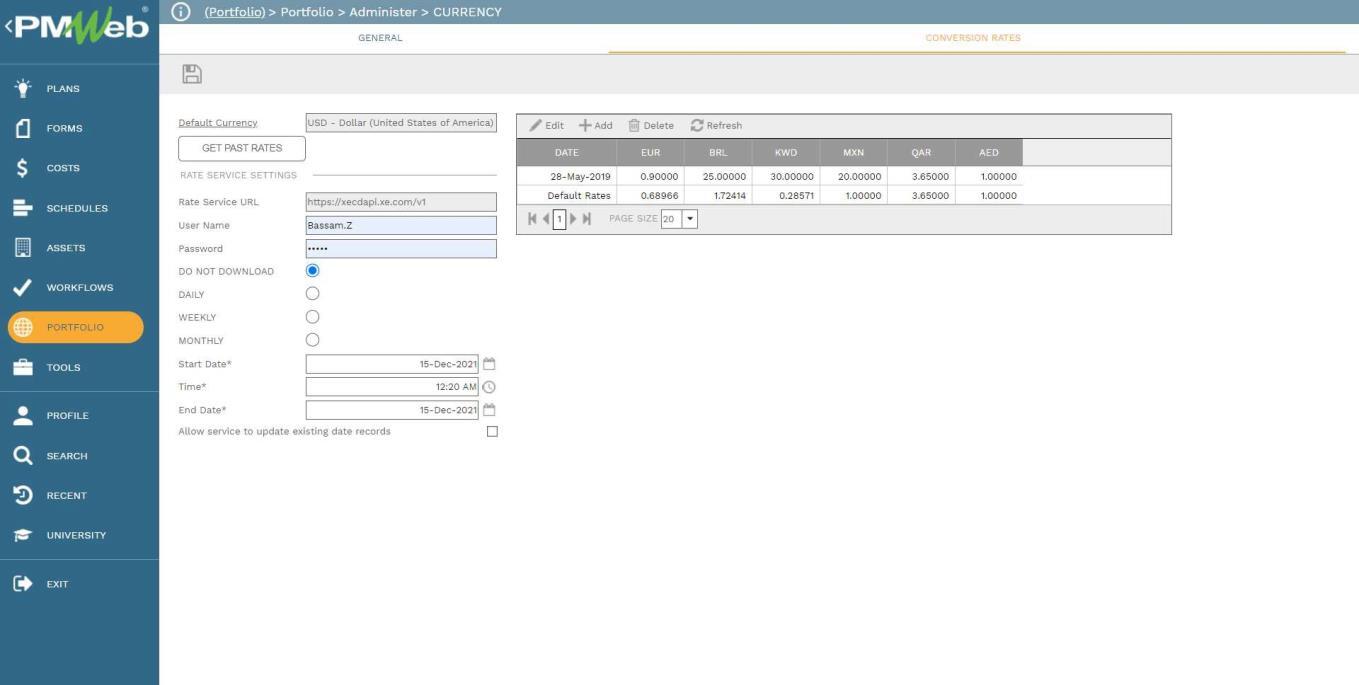Click the Password field
The width and height of the screenshot is (1359, 685).
pos(401,249)
